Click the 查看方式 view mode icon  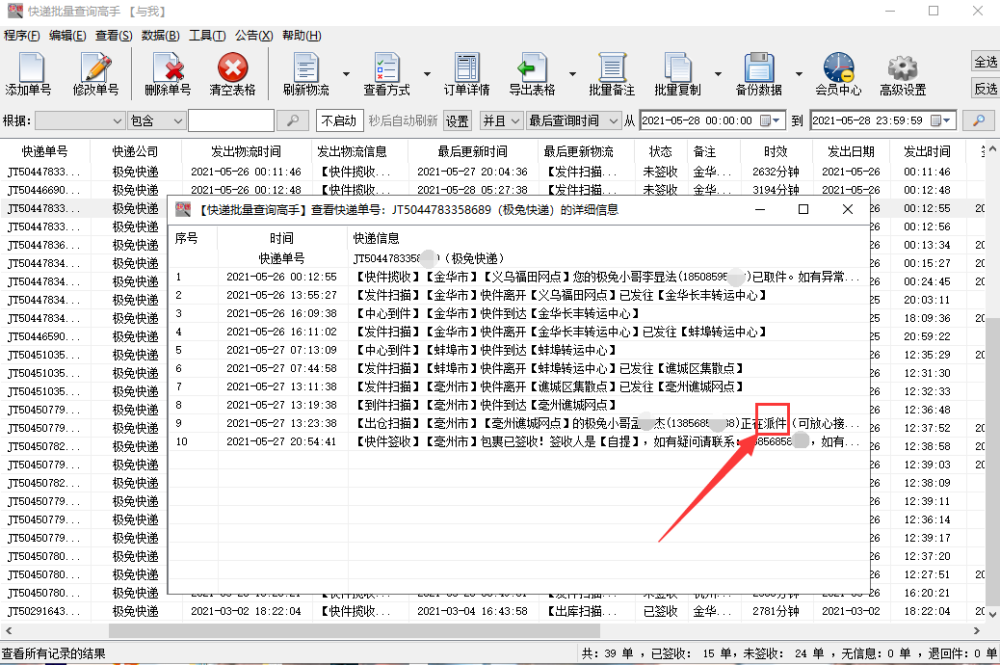pyautogui.click(x=386, y=75)
